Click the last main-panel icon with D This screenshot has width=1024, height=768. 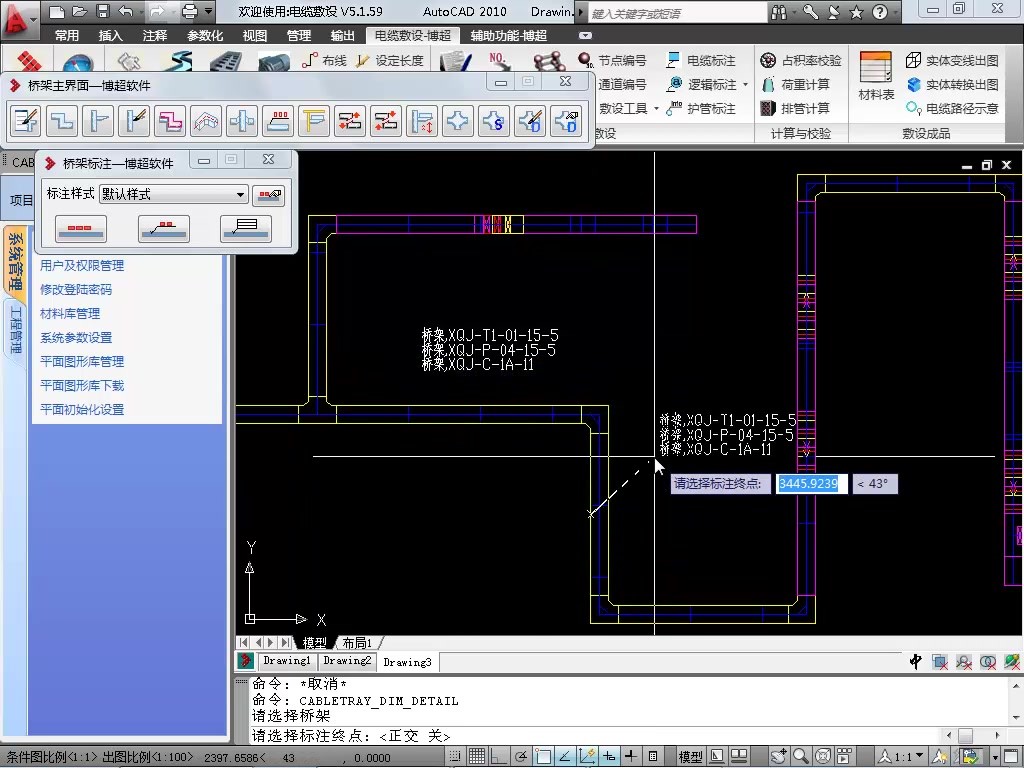pos(566,121)
